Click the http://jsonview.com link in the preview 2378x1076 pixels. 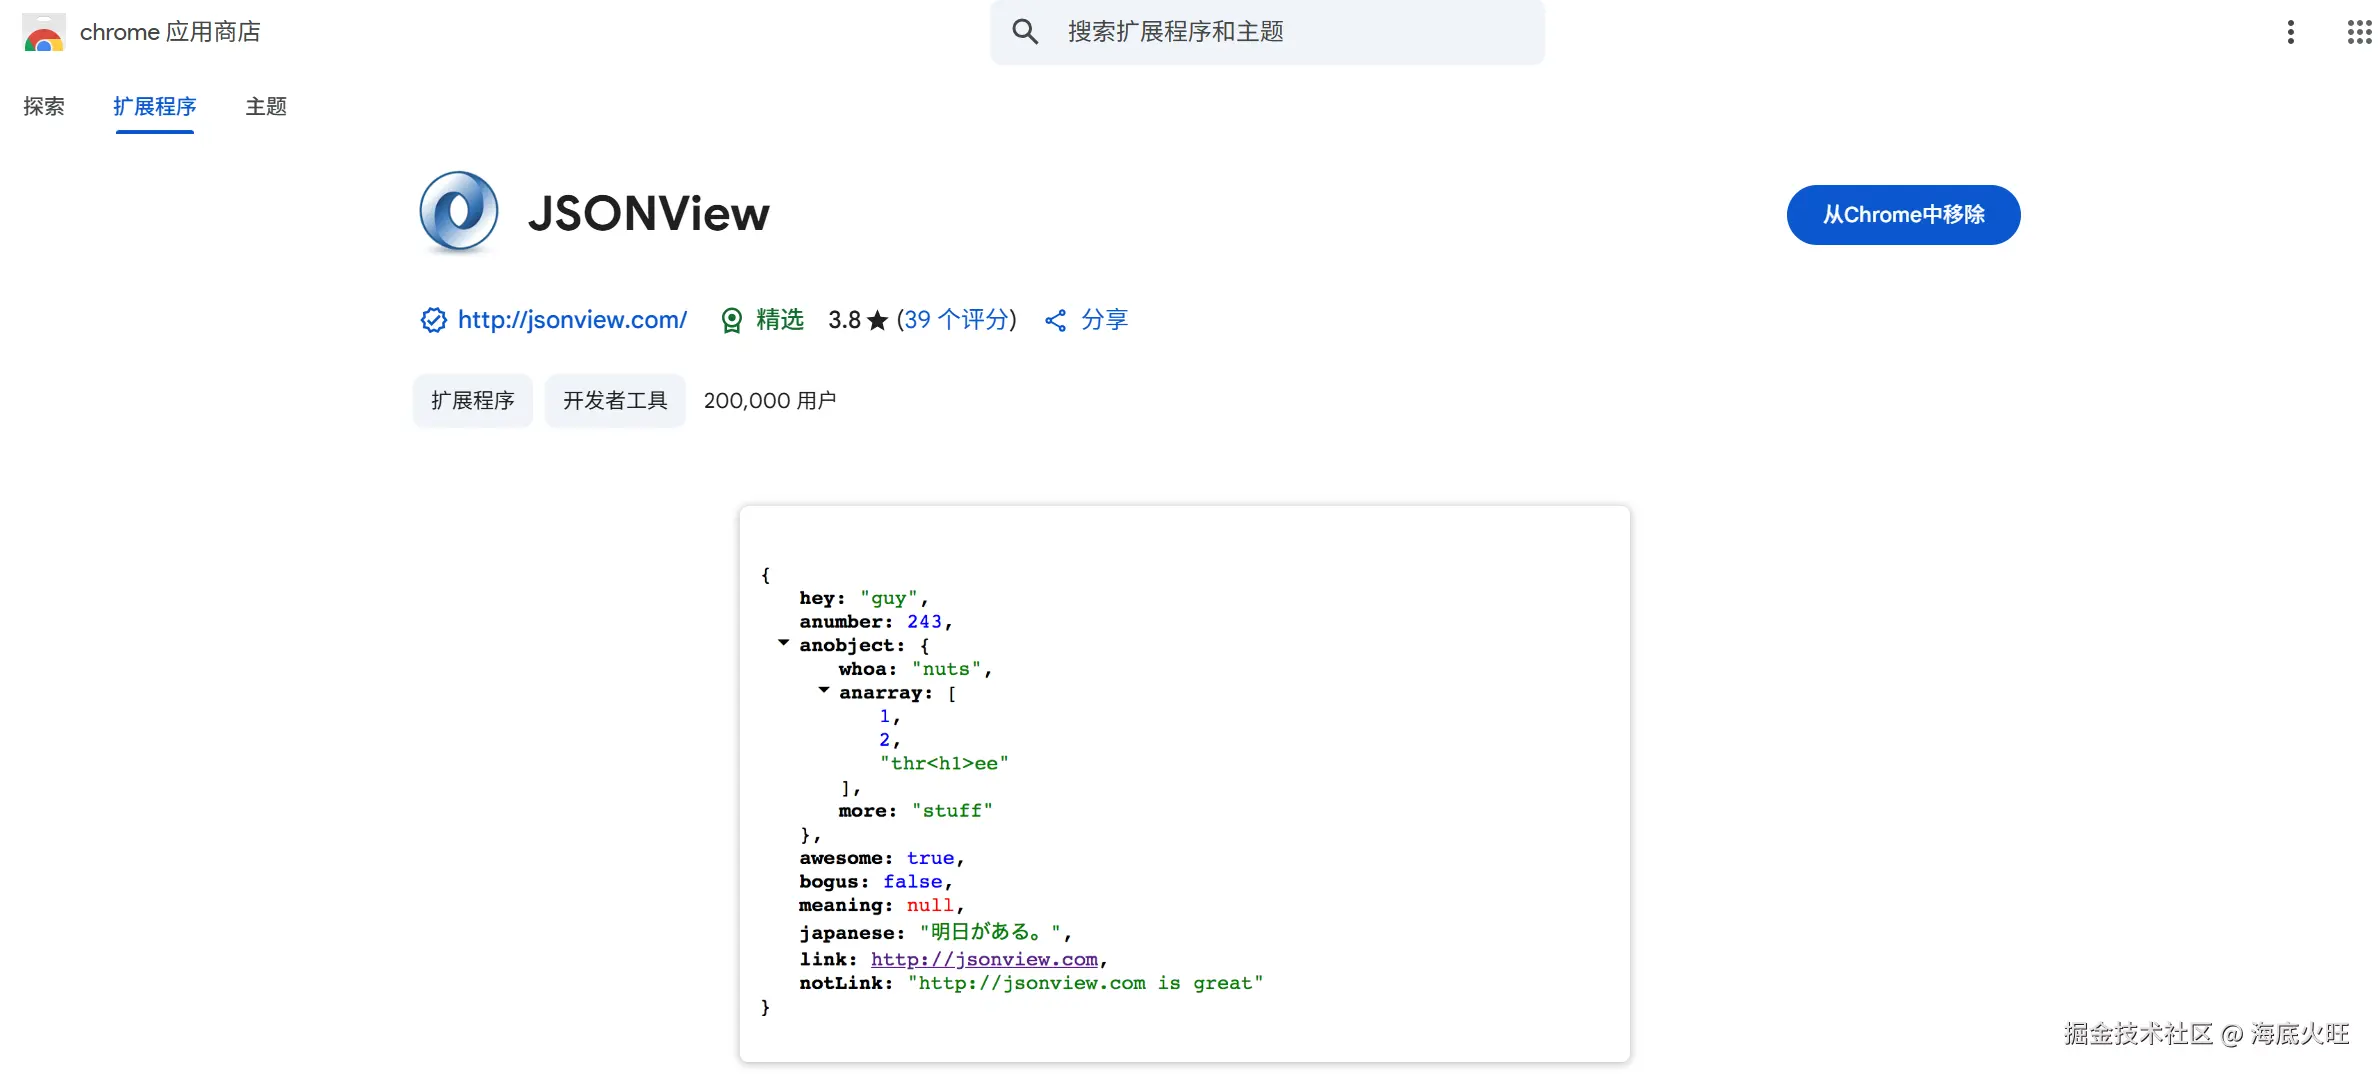point(984,959)
